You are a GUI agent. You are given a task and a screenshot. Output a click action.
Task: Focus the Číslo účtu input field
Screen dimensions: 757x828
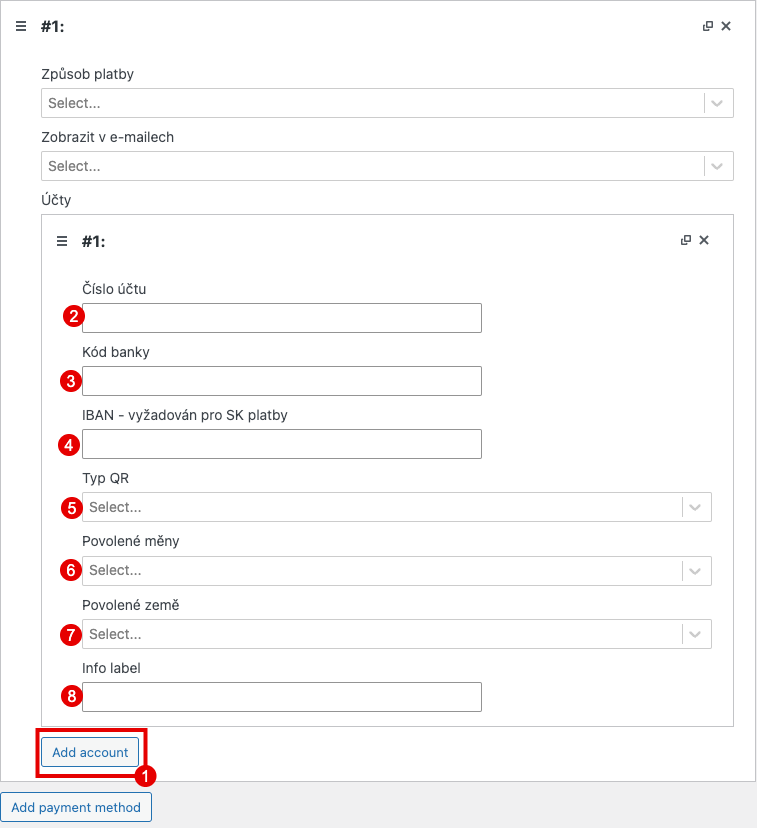click(282, 318)
